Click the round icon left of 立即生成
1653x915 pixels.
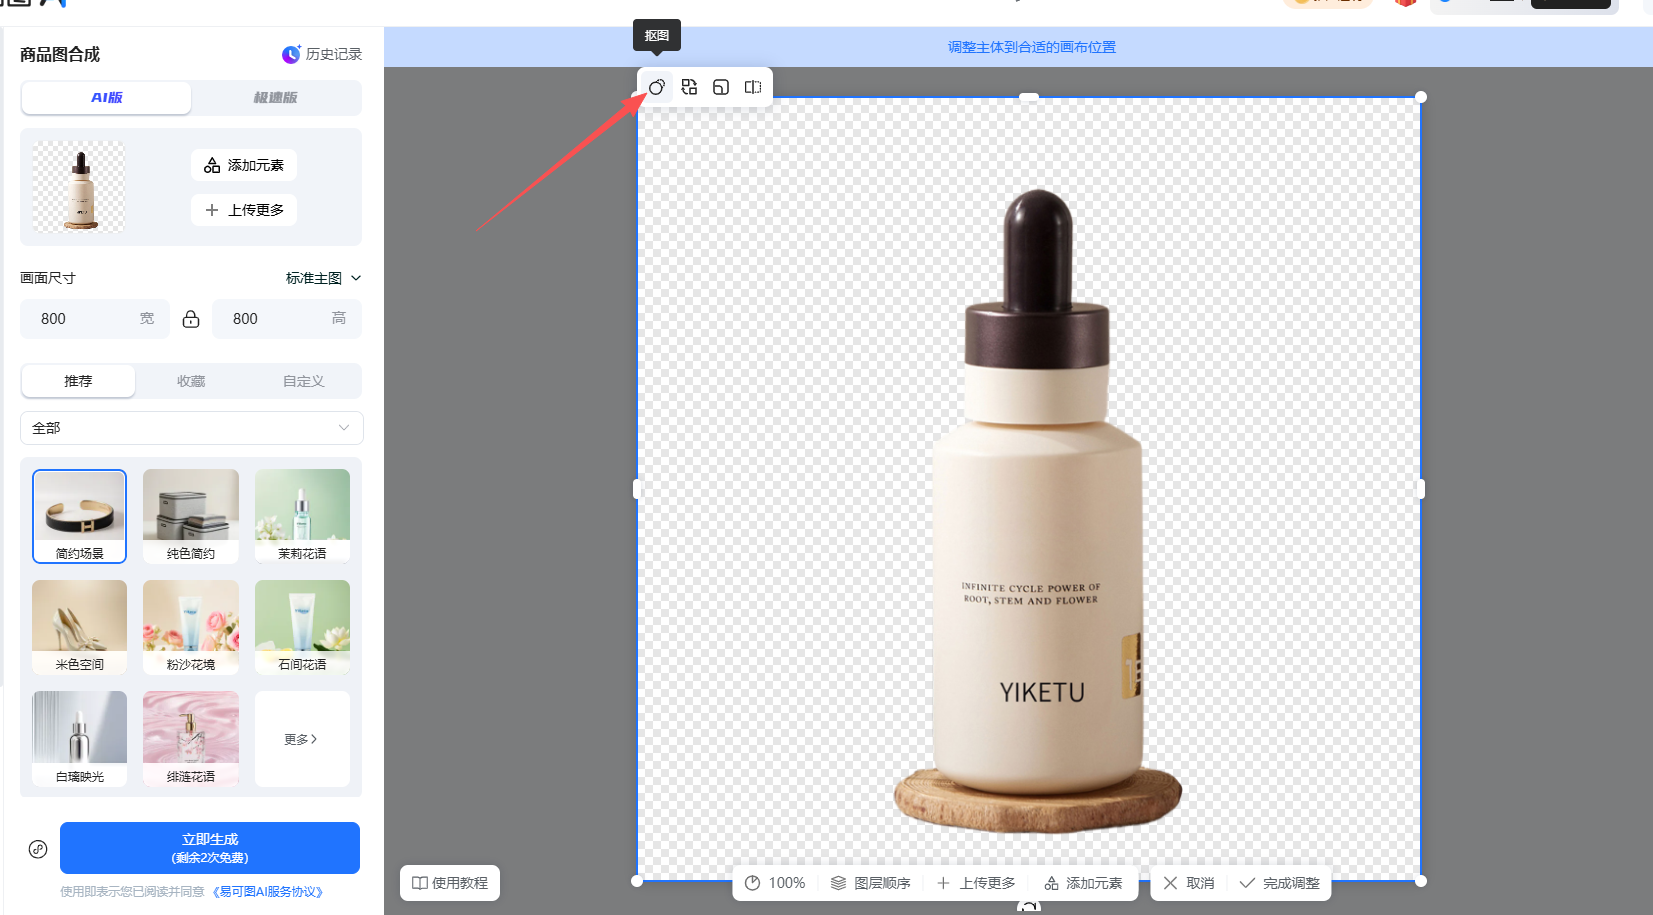[38, 849]
